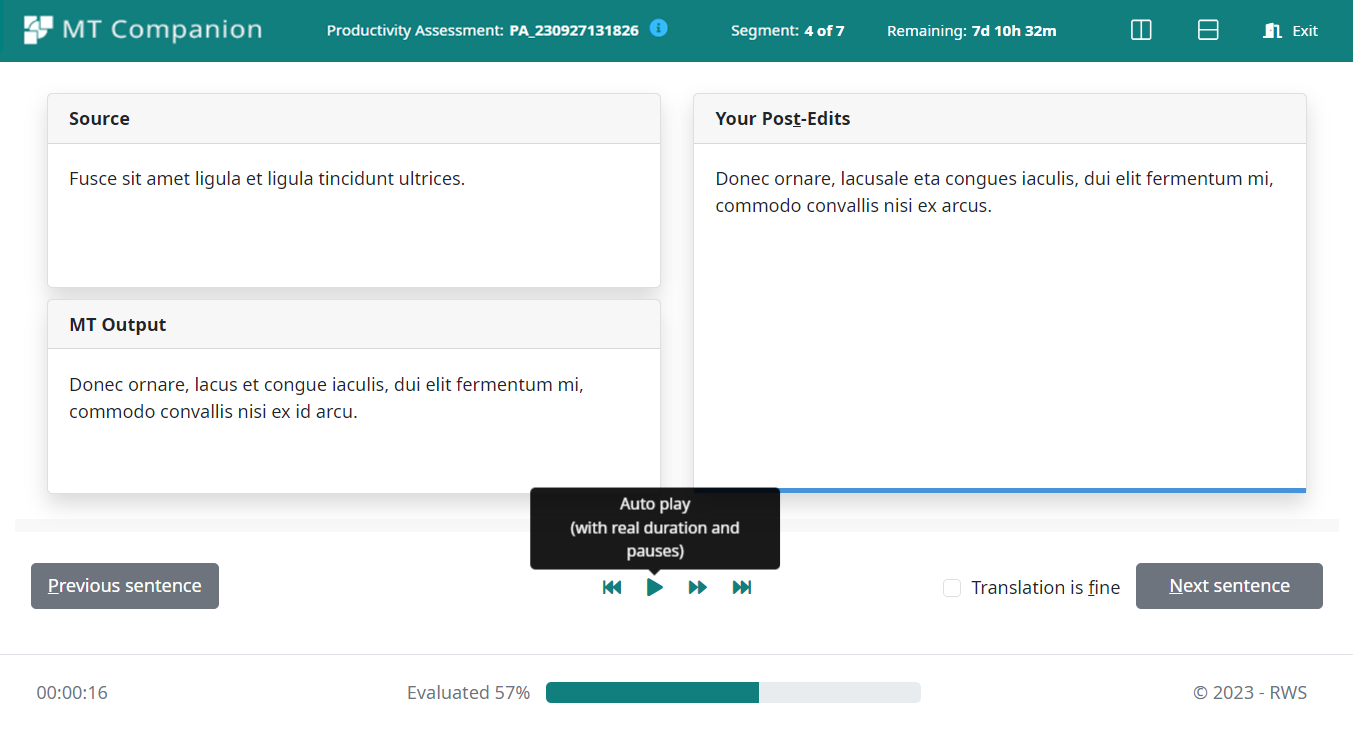Switch to side-by-side vertical layout
Viewport: 1353px width, 729px height.
pyautogui.click(x=1141, y=30)
